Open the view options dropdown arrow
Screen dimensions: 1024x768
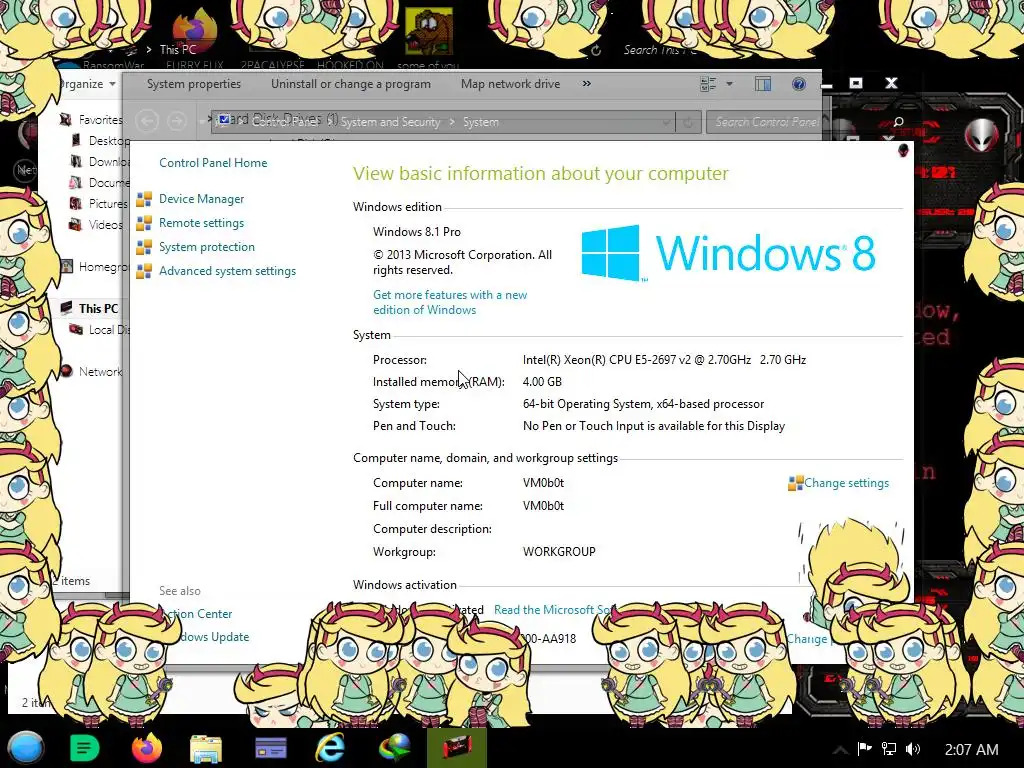click(729, 84)
